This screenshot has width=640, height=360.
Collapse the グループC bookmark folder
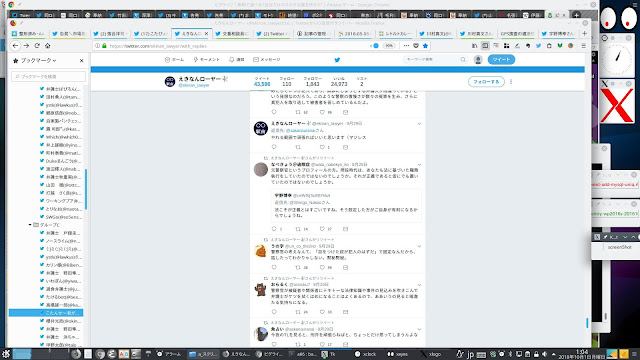[30, 225]
